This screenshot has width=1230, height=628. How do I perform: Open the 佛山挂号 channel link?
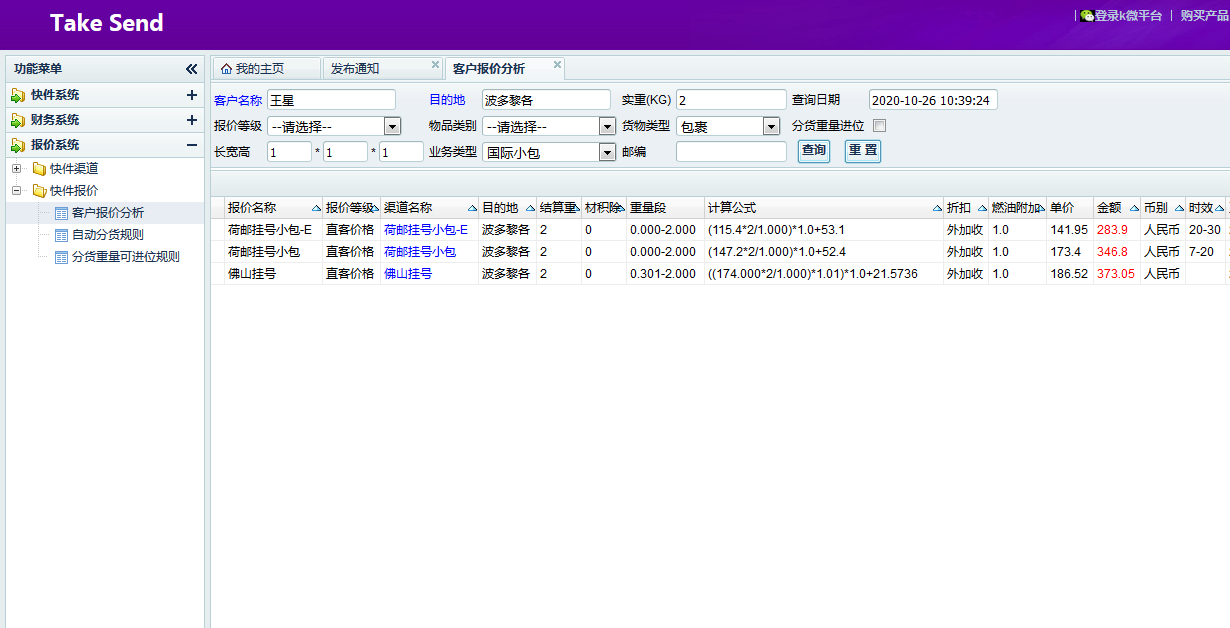[x=408, y=274]
